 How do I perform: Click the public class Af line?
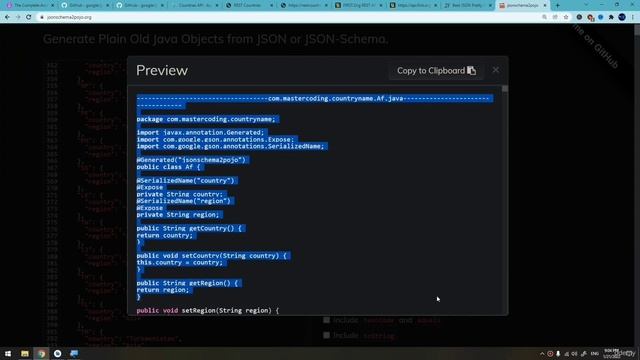[x=168, y=167]
